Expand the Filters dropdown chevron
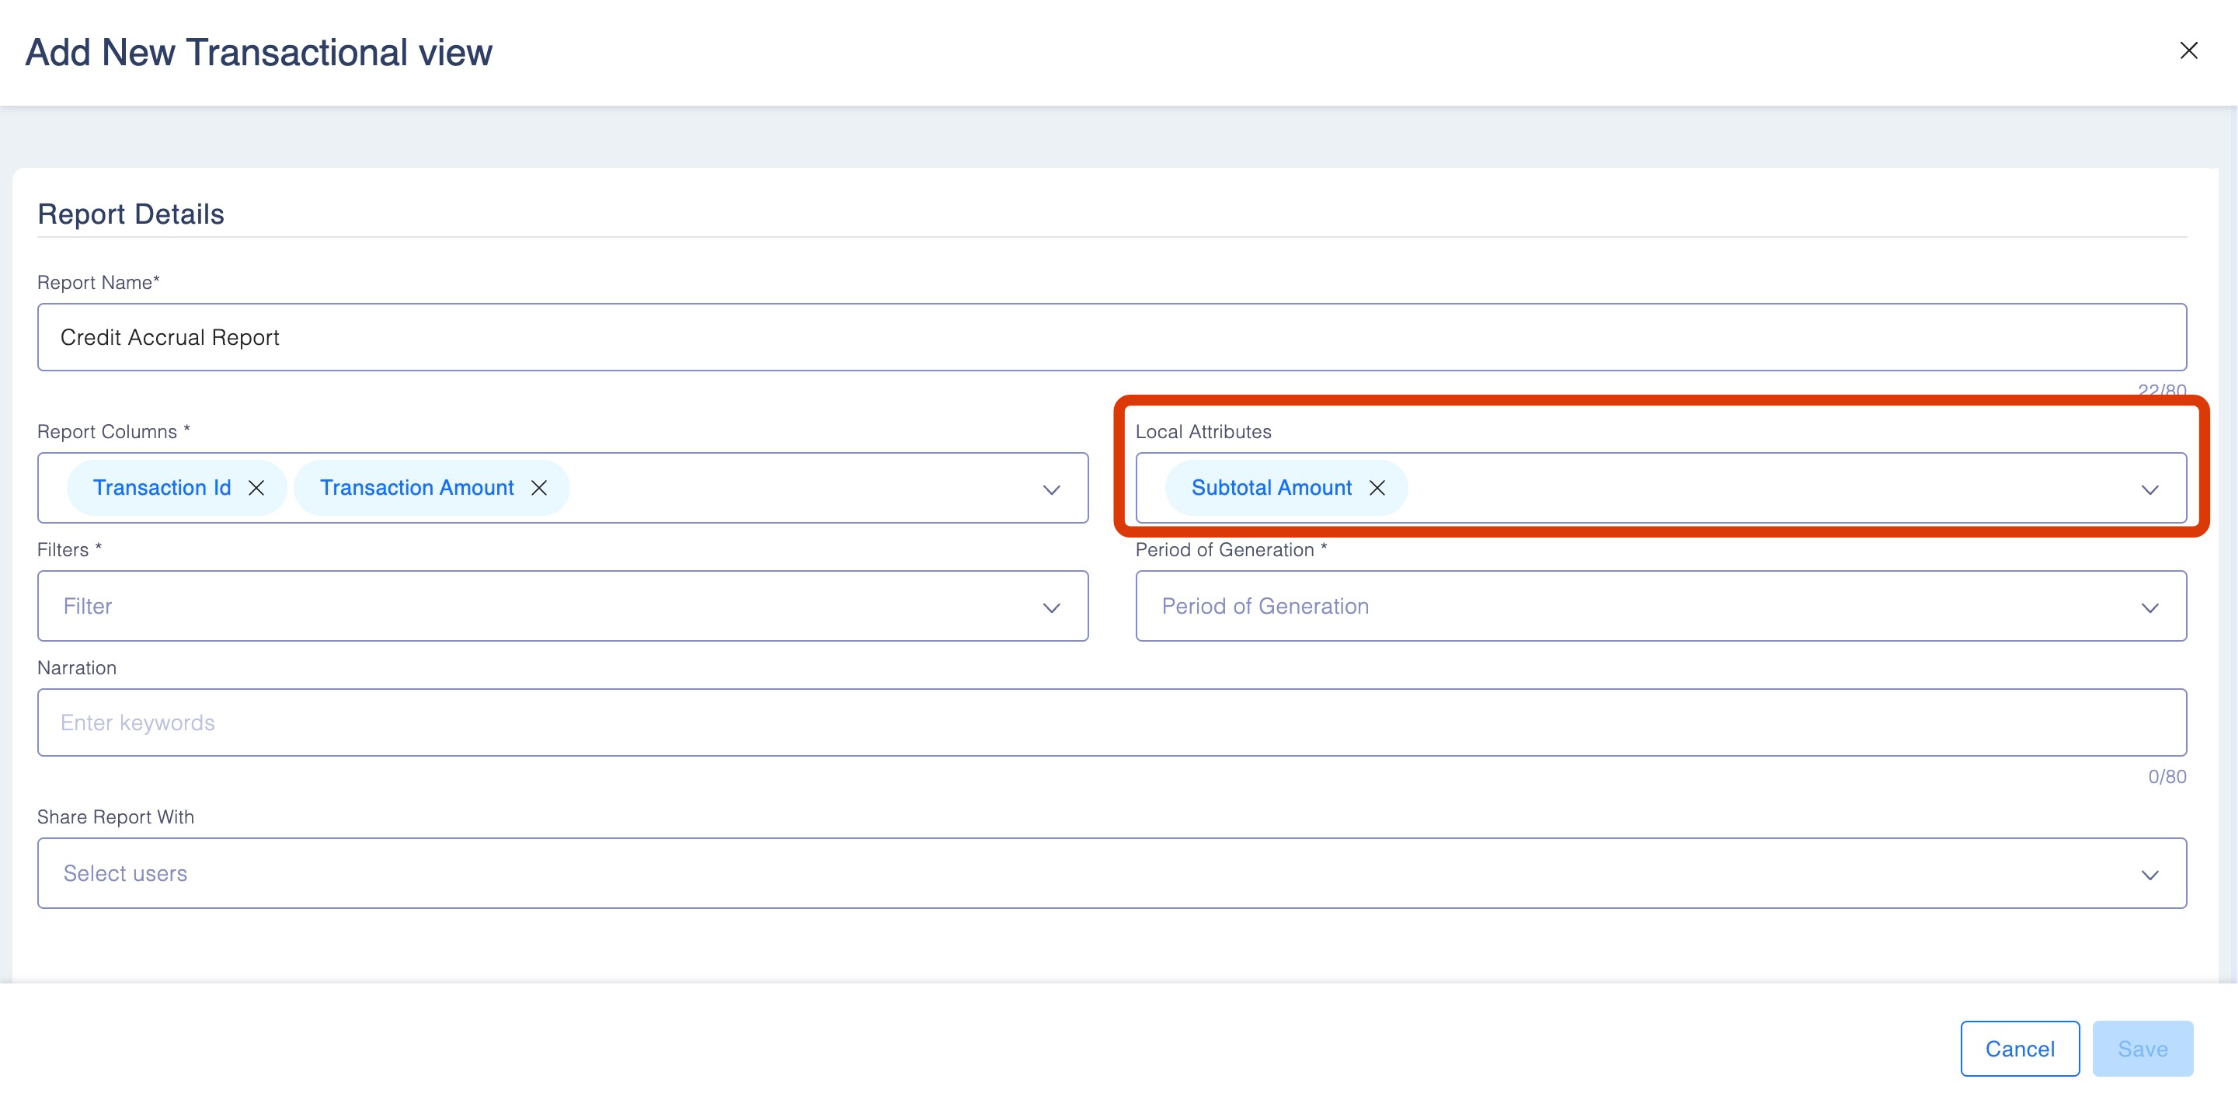The image size is (2238, 1114). 1051,607
